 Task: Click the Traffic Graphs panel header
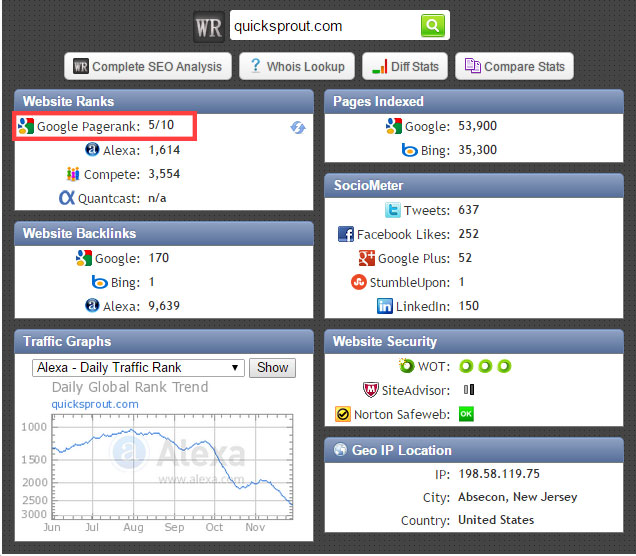tap(164, 341)
